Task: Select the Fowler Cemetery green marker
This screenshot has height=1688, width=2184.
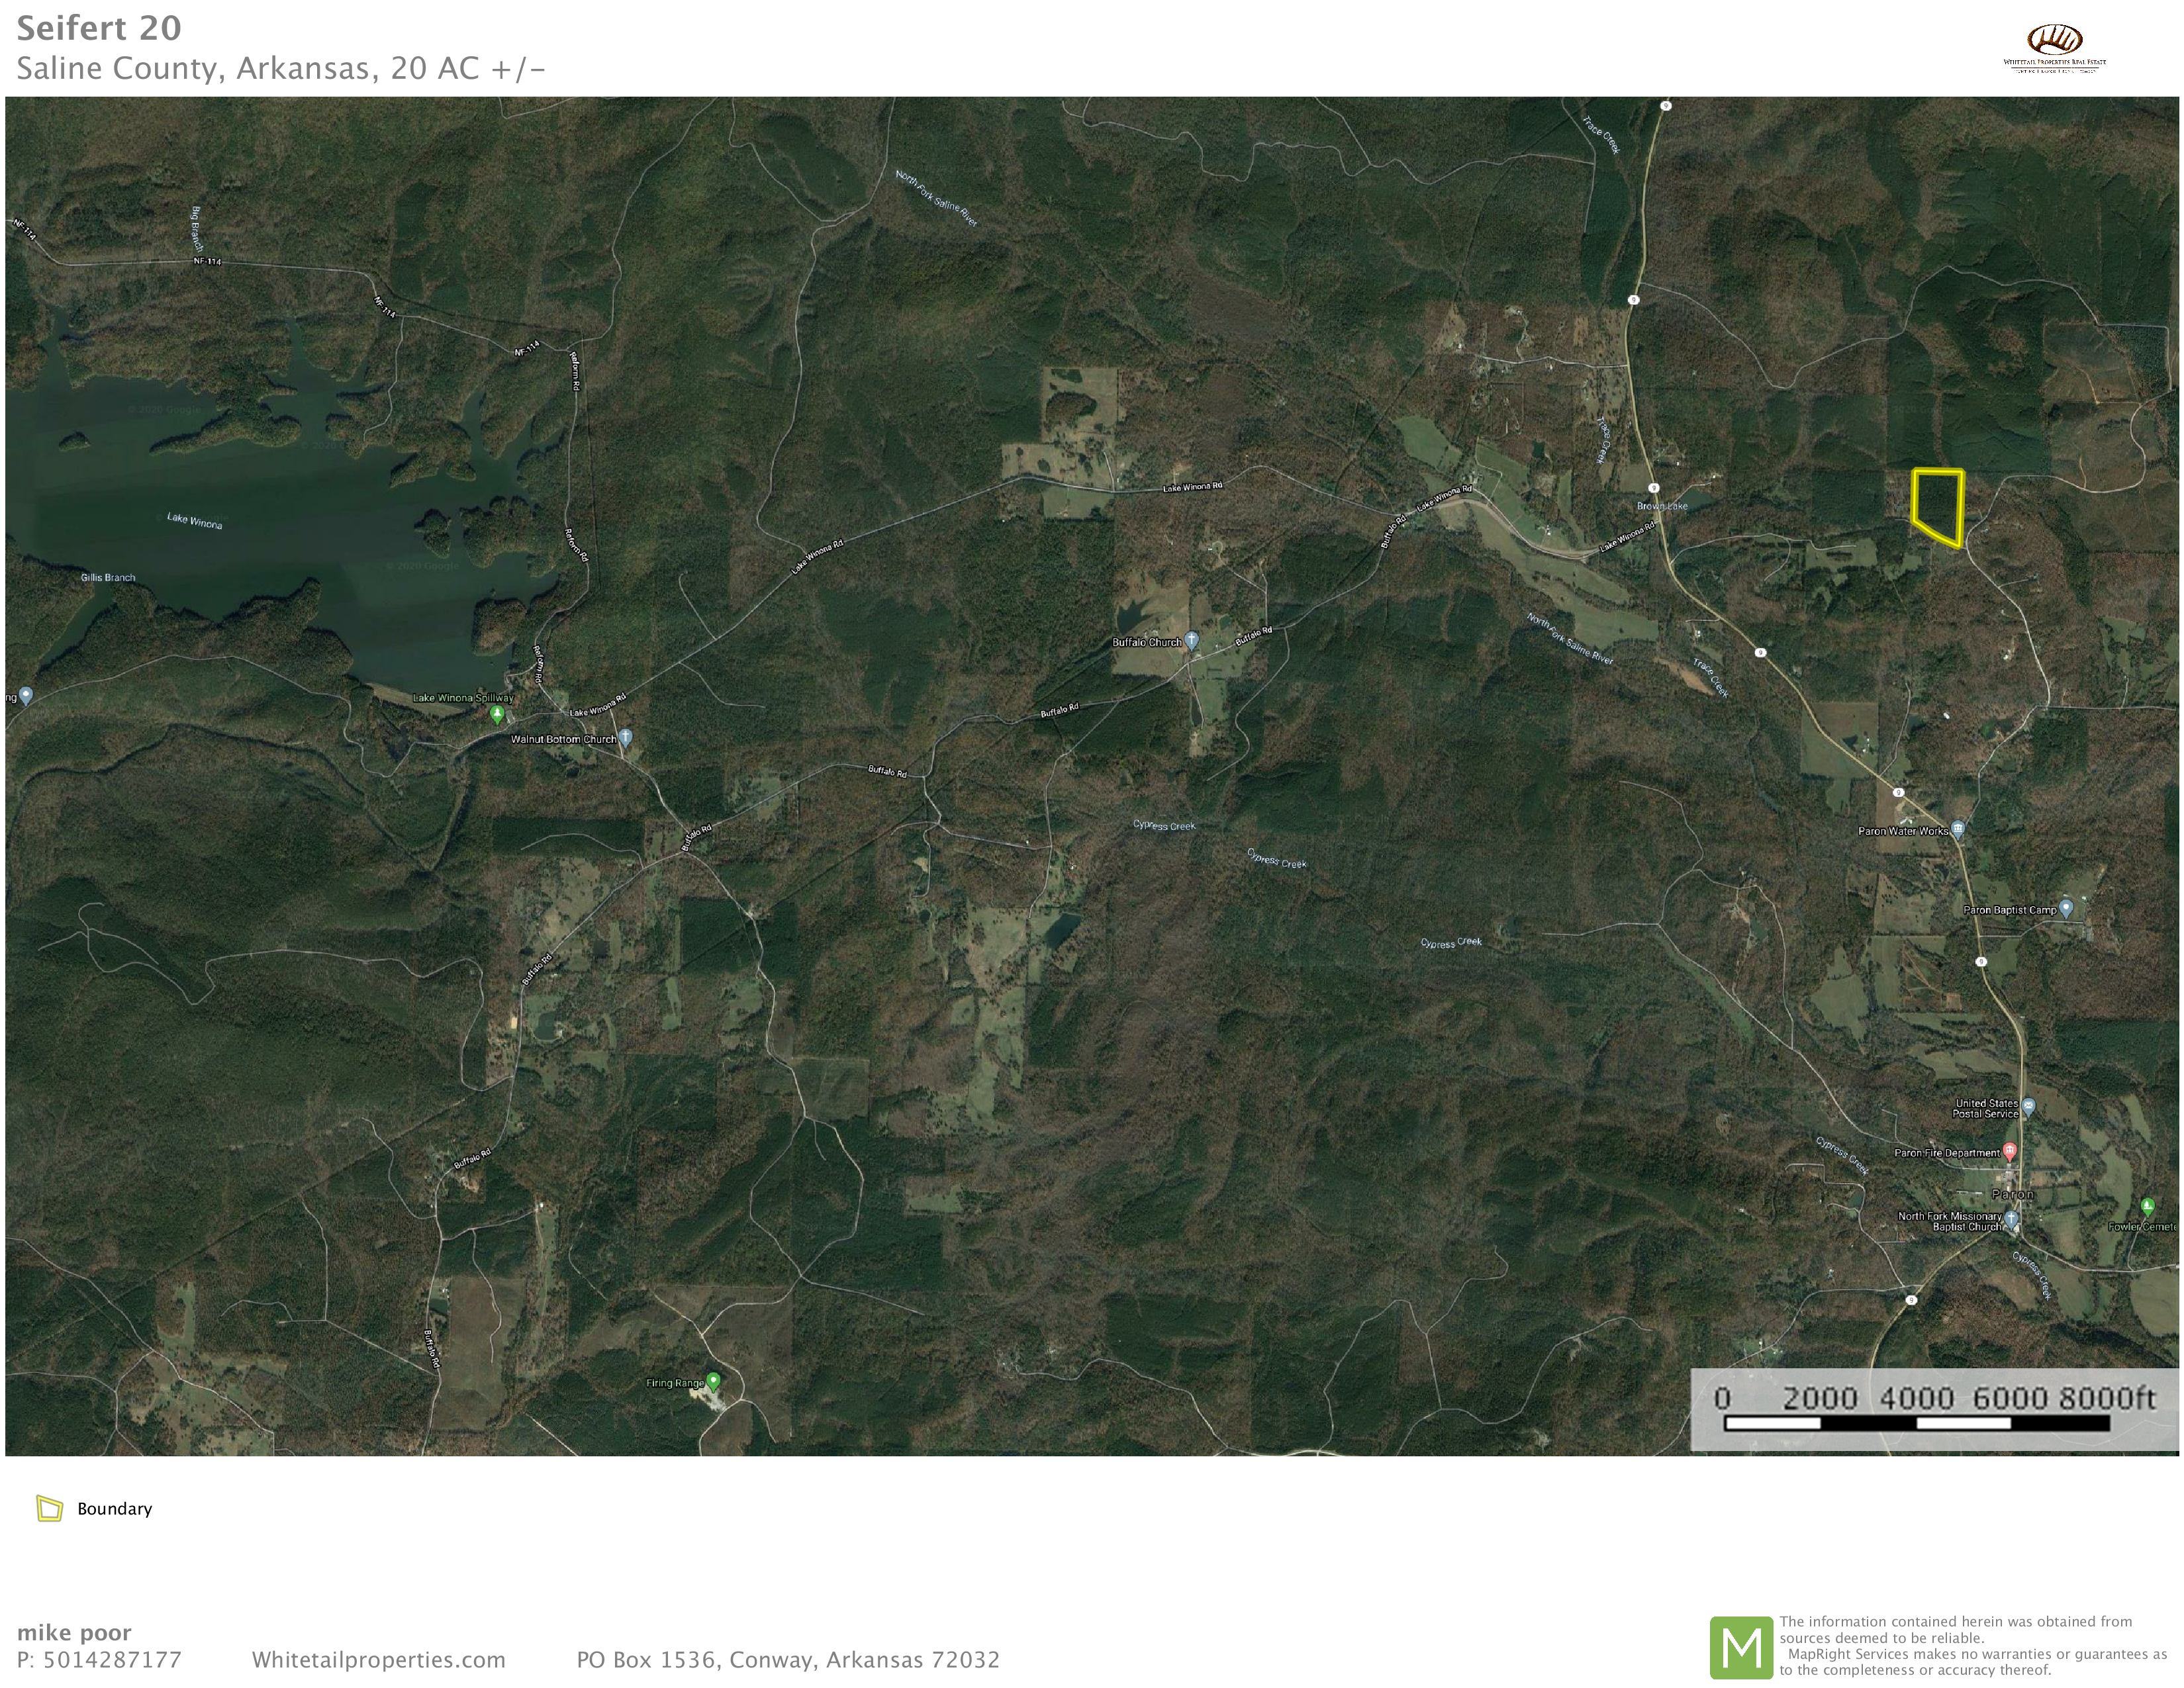Action: [2147, 1207]
